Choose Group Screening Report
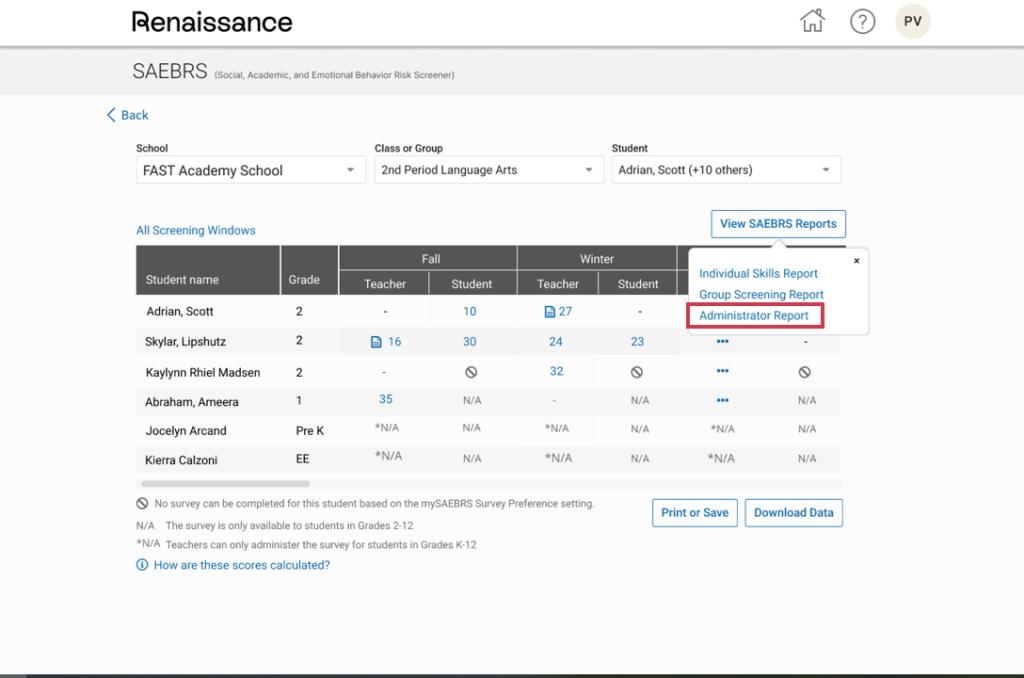This screenshot has width=1024, height=678. coord(761,295)
